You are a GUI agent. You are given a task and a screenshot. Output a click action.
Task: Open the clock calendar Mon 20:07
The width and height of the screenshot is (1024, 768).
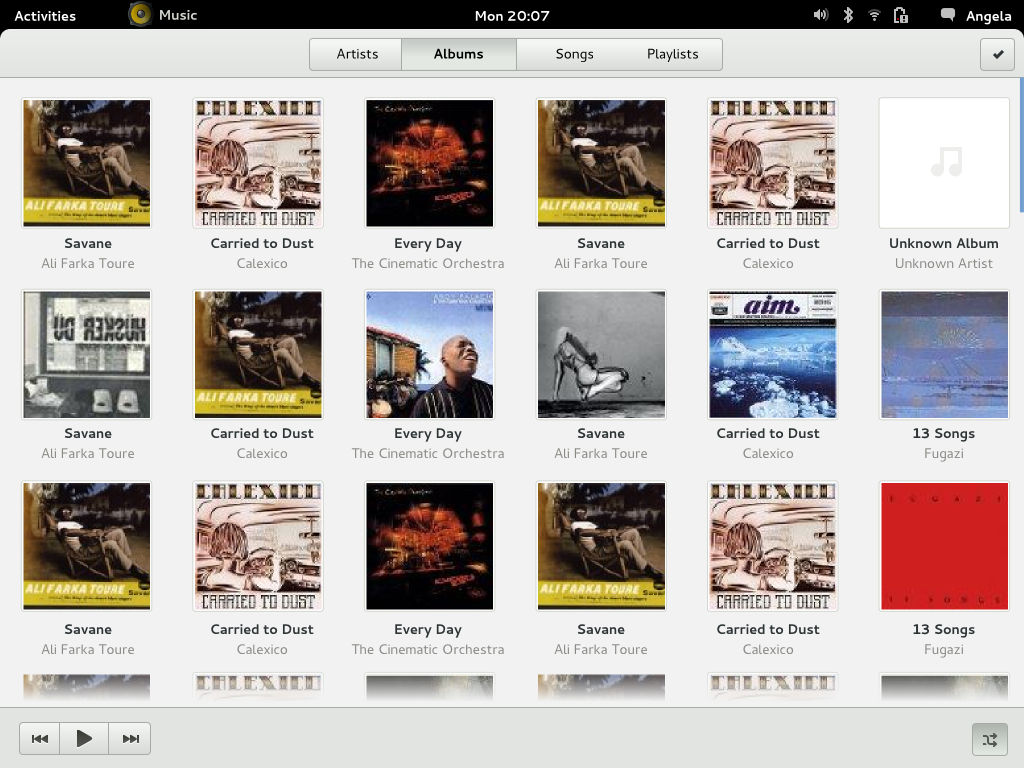(512, 16)
